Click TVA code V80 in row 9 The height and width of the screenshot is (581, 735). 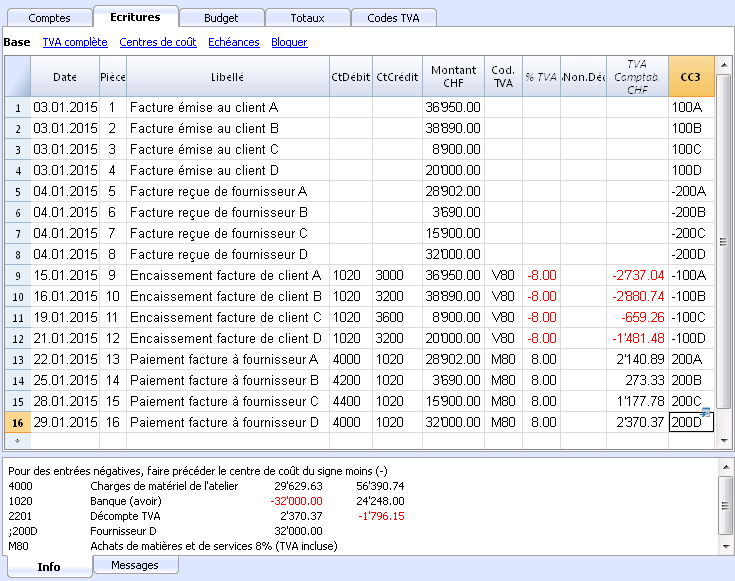(503, 275)
